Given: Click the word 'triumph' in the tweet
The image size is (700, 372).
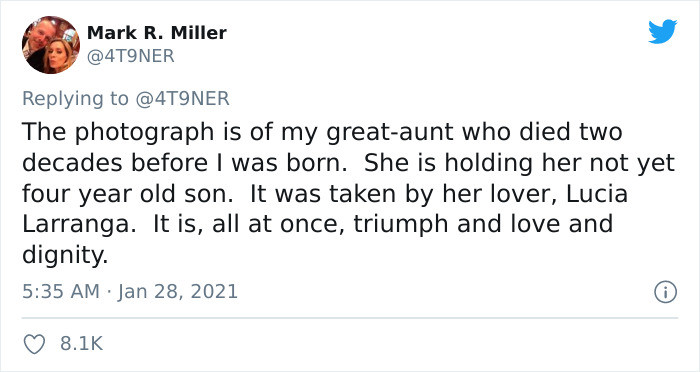Looking at the screenshot, I should tap(401, 225).
